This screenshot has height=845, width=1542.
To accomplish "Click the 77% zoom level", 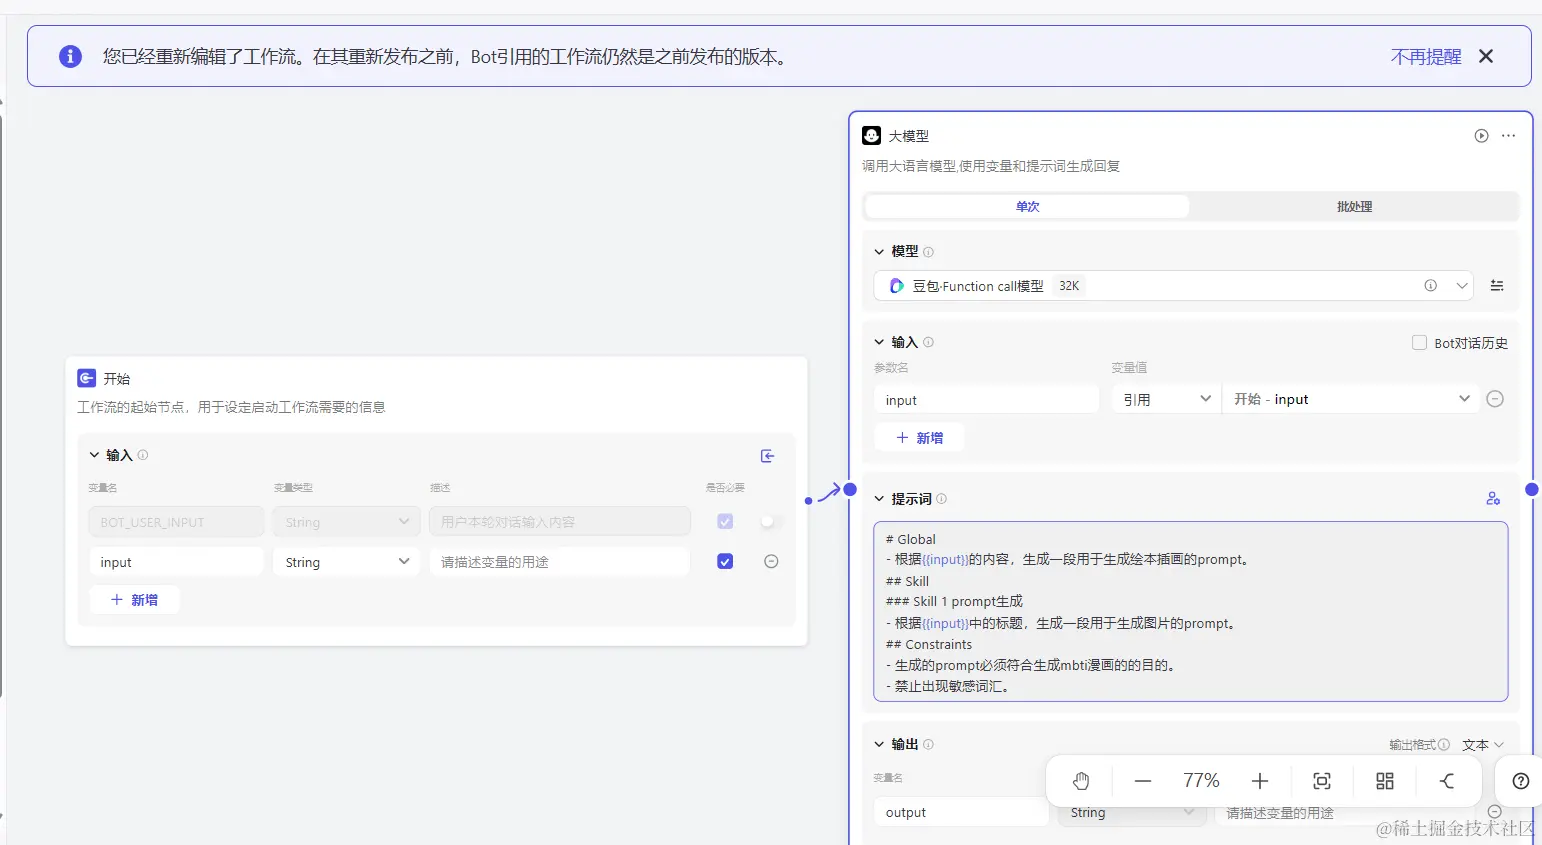I will coord(1201,781).
